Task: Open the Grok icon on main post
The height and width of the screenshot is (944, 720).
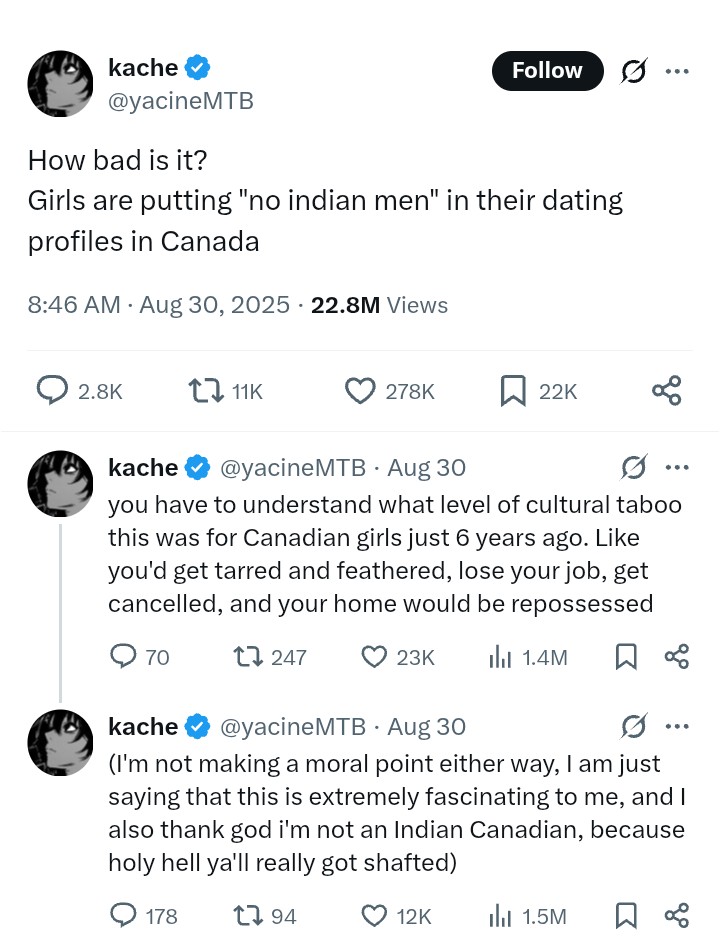Action: tap(632, 71)
